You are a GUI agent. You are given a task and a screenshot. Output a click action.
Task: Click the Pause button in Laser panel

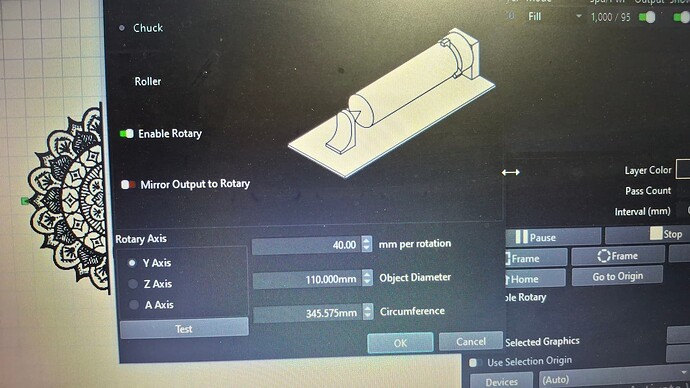coord(554,237)
